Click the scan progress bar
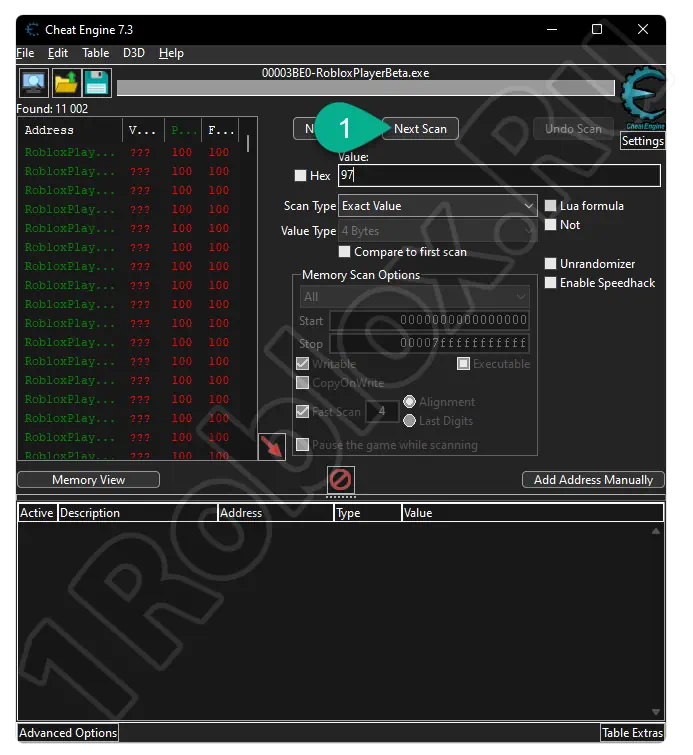Viewport: 693px width, 755px height. coord(366,88)
